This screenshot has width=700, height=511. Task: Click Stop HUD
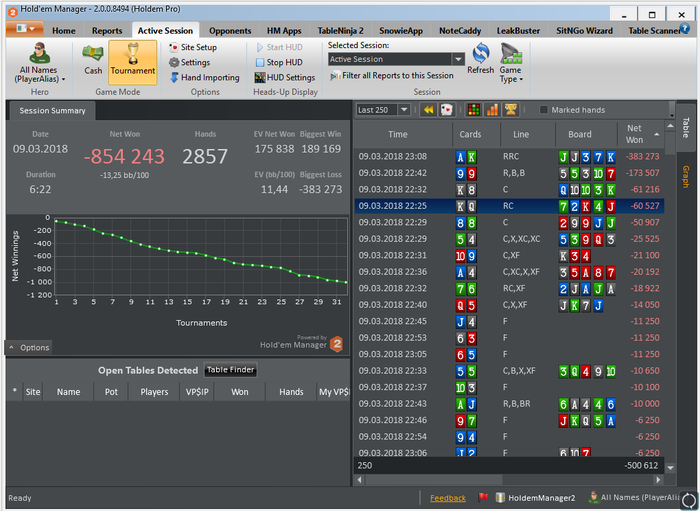point(279,62)
